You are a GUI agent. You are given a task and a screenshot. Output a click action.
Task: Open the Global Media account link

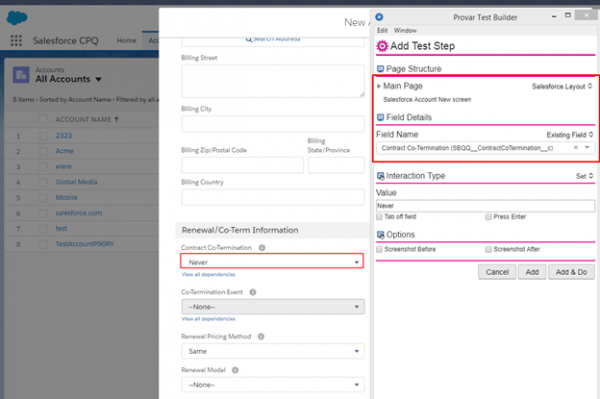76,182
